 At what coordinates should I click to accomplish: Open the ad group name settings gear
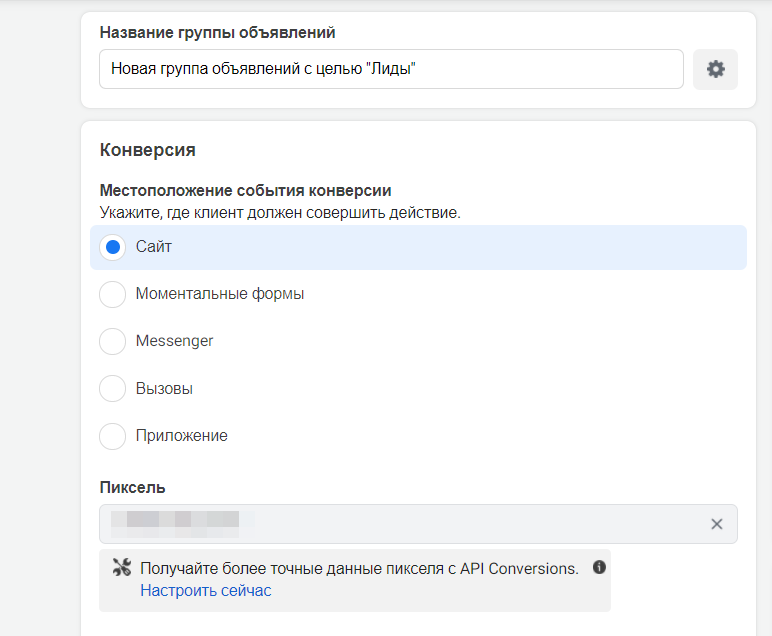(715, 69)
